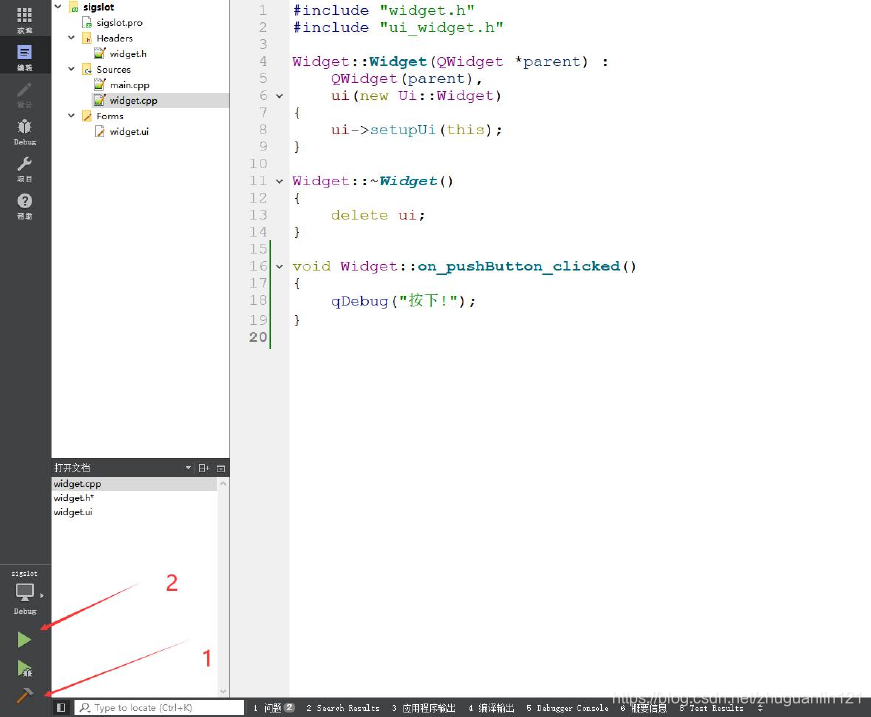This screenshot has width=871, height=717.
Task: Toggle the left sidebar visibility button
Action: click(x=61, y=708)
